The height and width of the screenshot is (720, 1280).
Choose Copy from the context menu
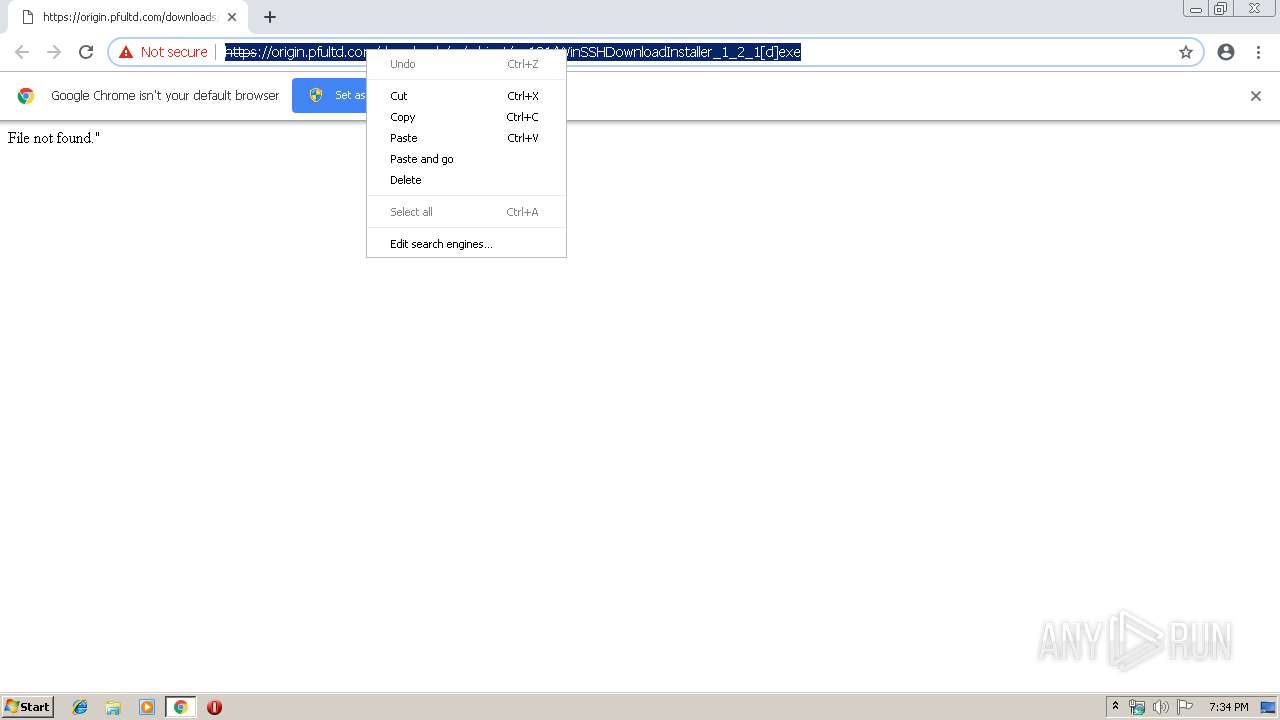(466, 117)
